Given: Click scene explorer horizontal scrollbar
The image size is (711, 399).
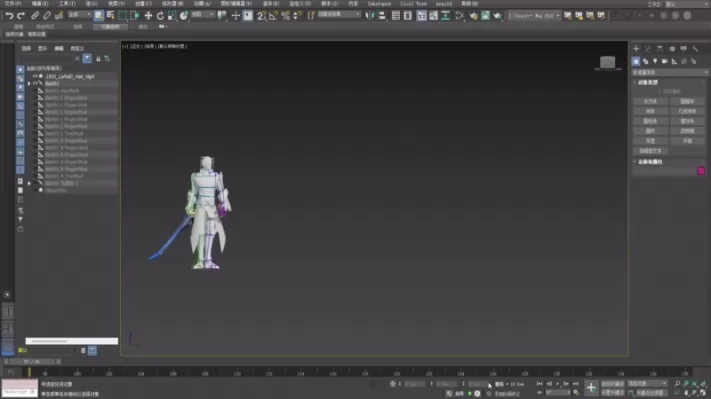Looking at the screenshot, I should [x=72, y=341].
